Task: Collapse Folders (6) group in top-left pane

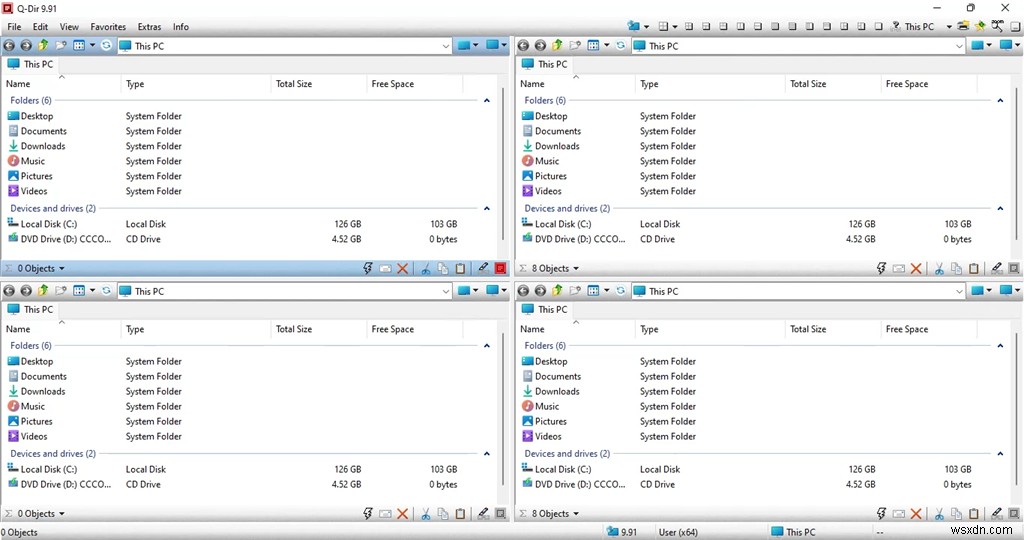Action: tap(487, 101)
